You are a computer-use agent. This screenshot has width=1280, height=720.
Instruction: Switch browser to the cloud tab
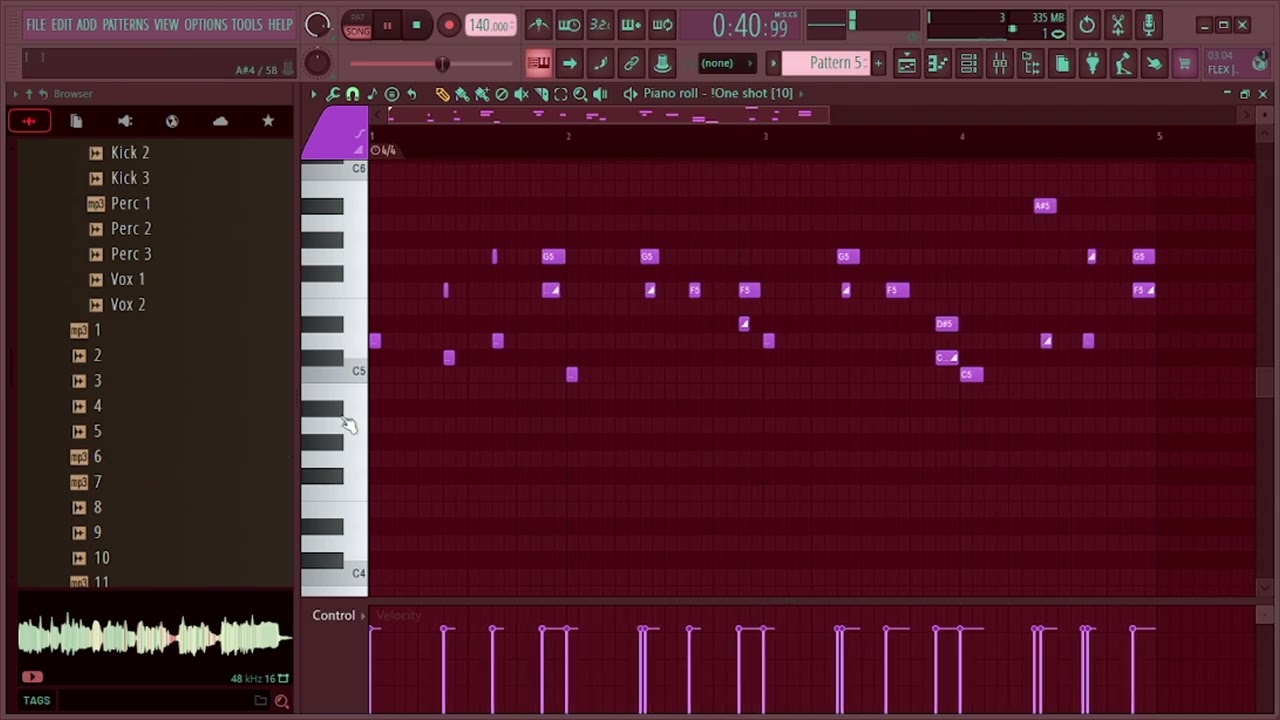(x=220, y=121)
